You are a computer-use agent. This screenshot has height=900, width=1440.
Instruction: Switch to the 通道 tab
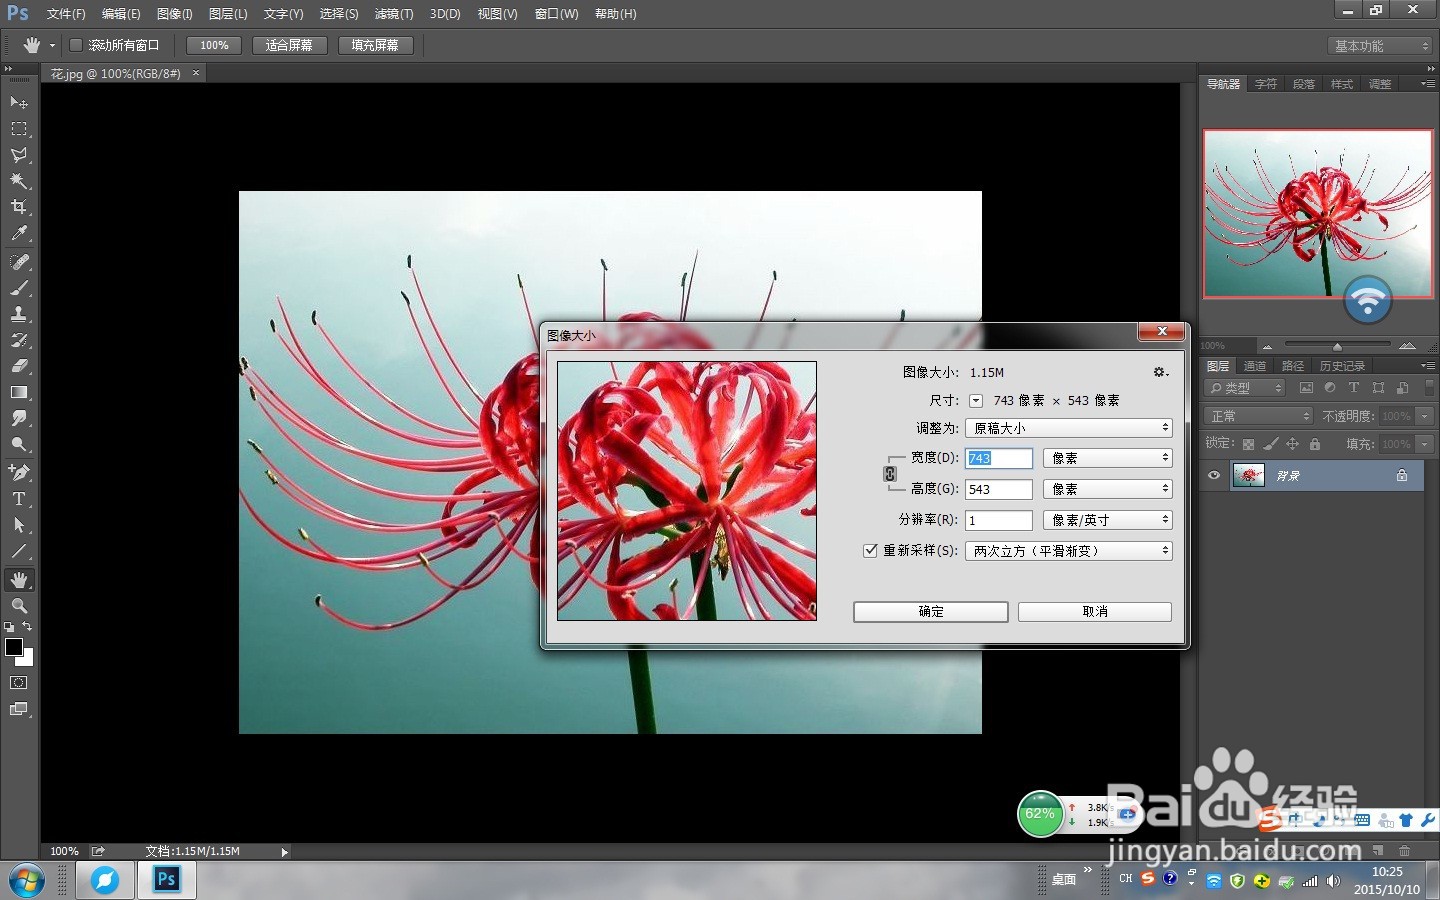coord(1255,366)
